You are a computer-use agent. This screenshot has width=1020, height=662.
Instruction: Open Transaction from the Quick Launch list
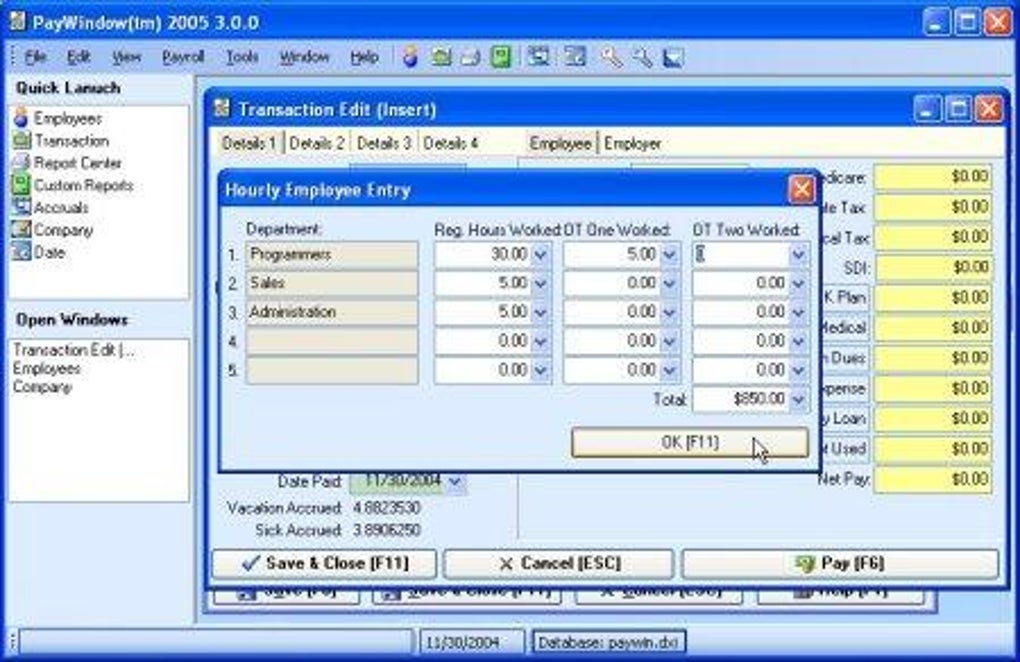pyautogui.click(x=60, y=140)
